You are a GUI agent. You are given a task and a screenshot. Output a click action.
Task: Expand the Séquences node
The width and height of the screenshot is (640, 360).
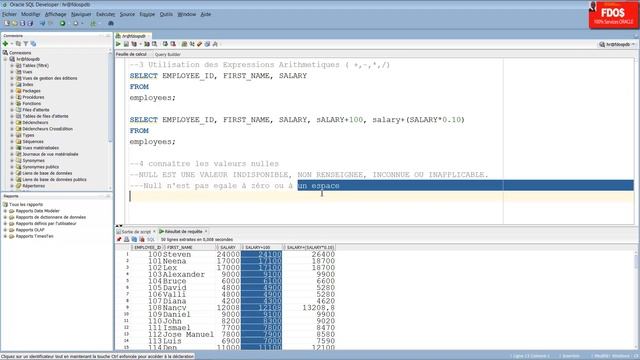(x=12, y=141)
